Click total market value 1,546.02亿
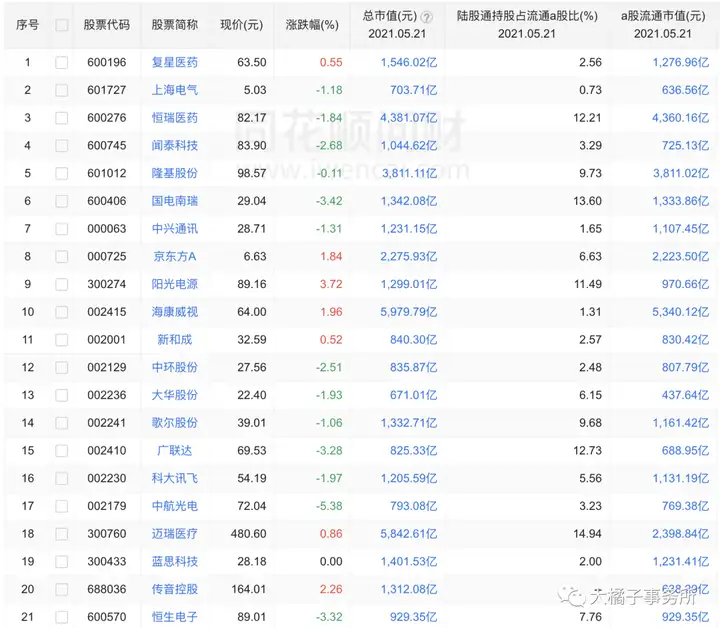 click(x=409, y=62)
